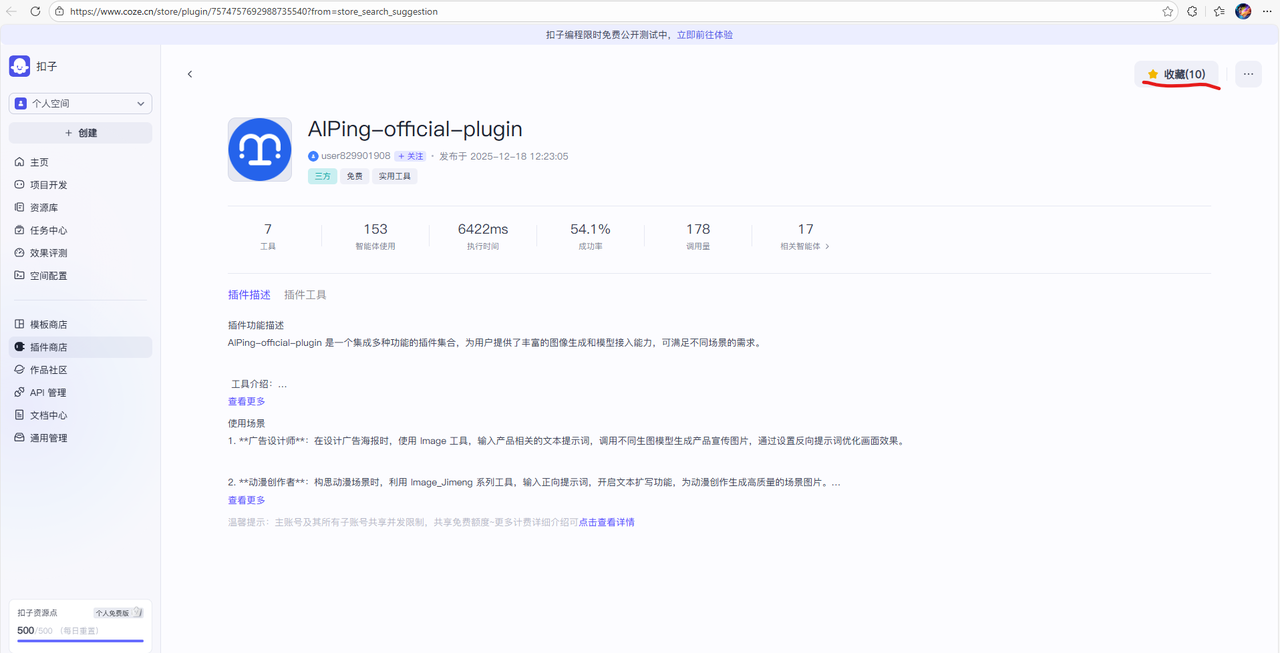
Task: Click the 153 智能体使用 stat
Action: point(375,235)
